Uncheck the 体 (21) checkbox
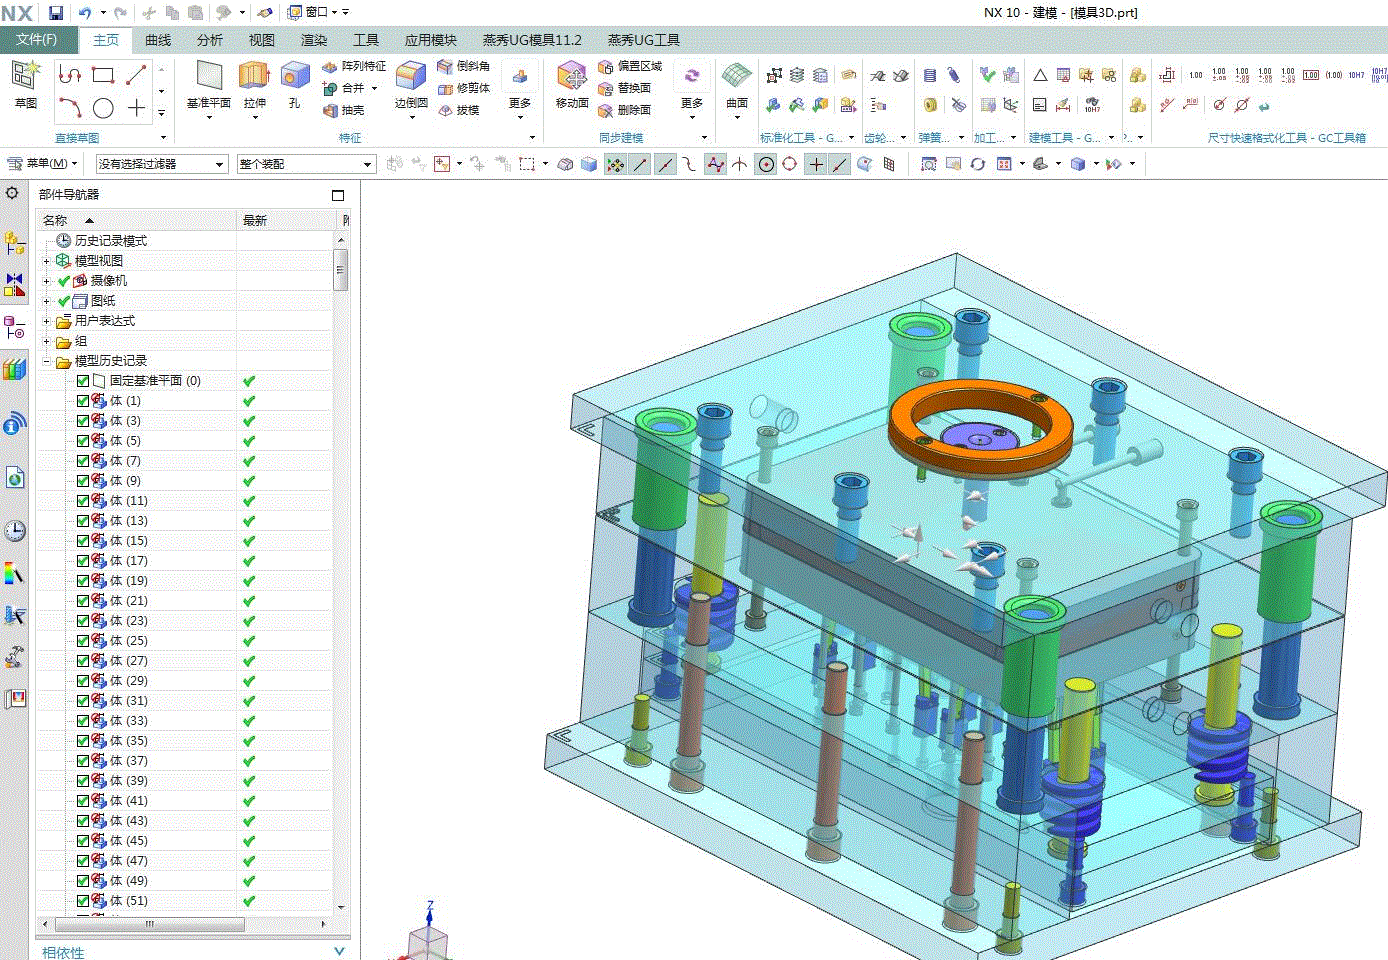Viewport: 1388px width, 960px height. (x=83, y=601)
